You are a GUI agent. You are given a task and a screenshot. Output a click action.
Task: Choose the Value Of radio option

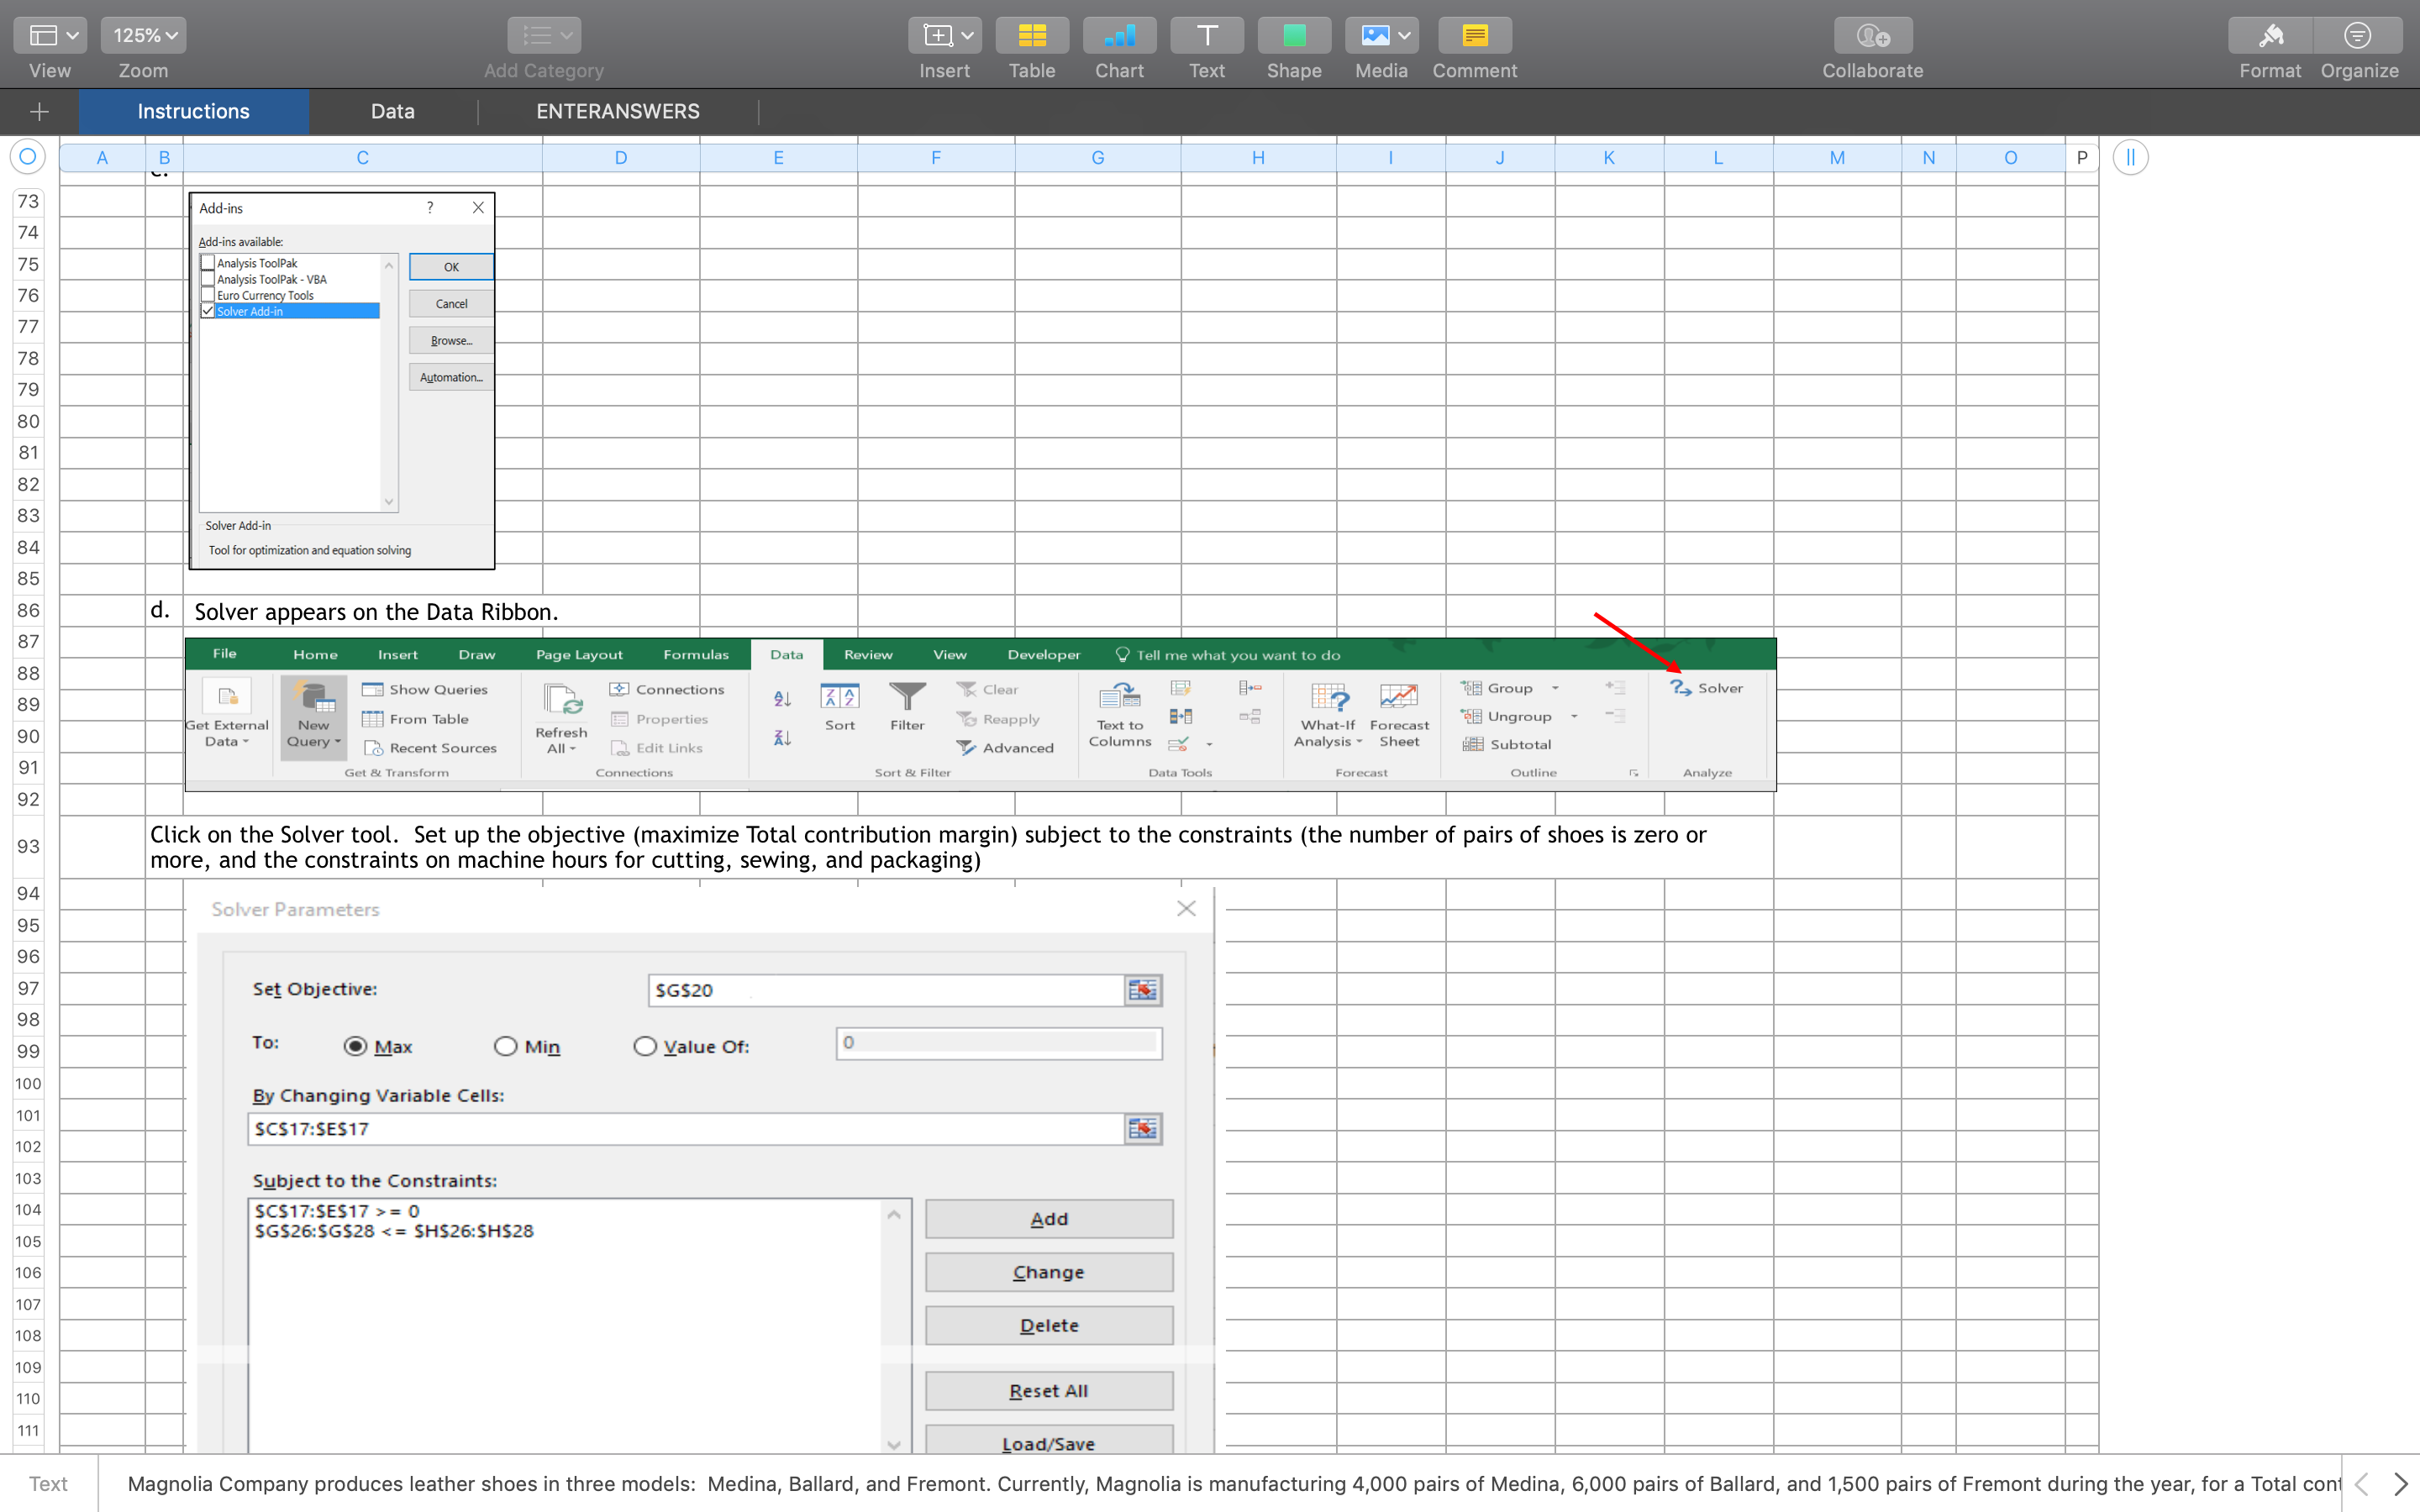(x=644, y=1046)
